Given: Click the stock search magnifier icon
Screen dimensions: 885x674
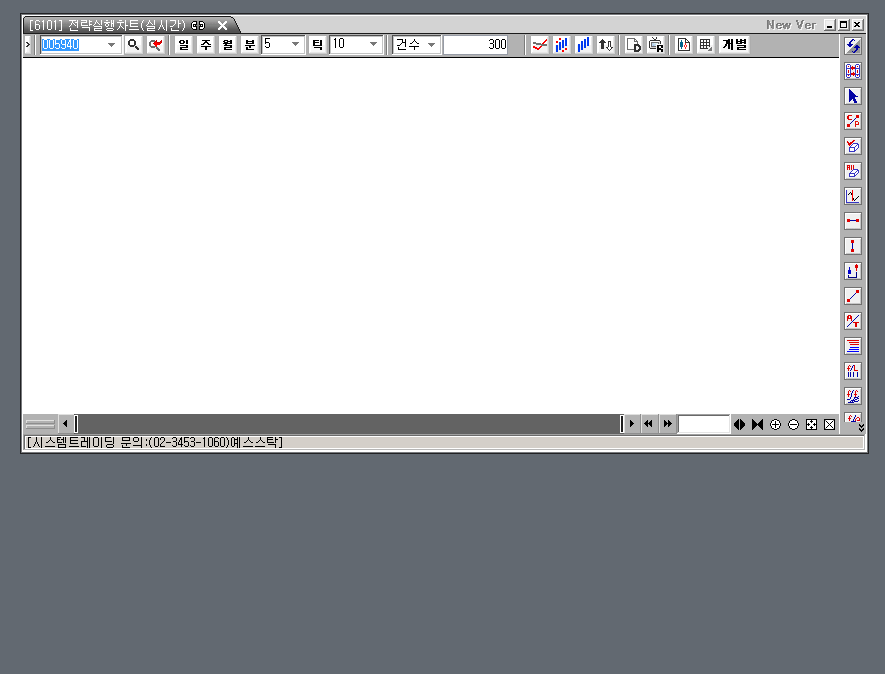Looking at the screenshot, I should point(133,45).
